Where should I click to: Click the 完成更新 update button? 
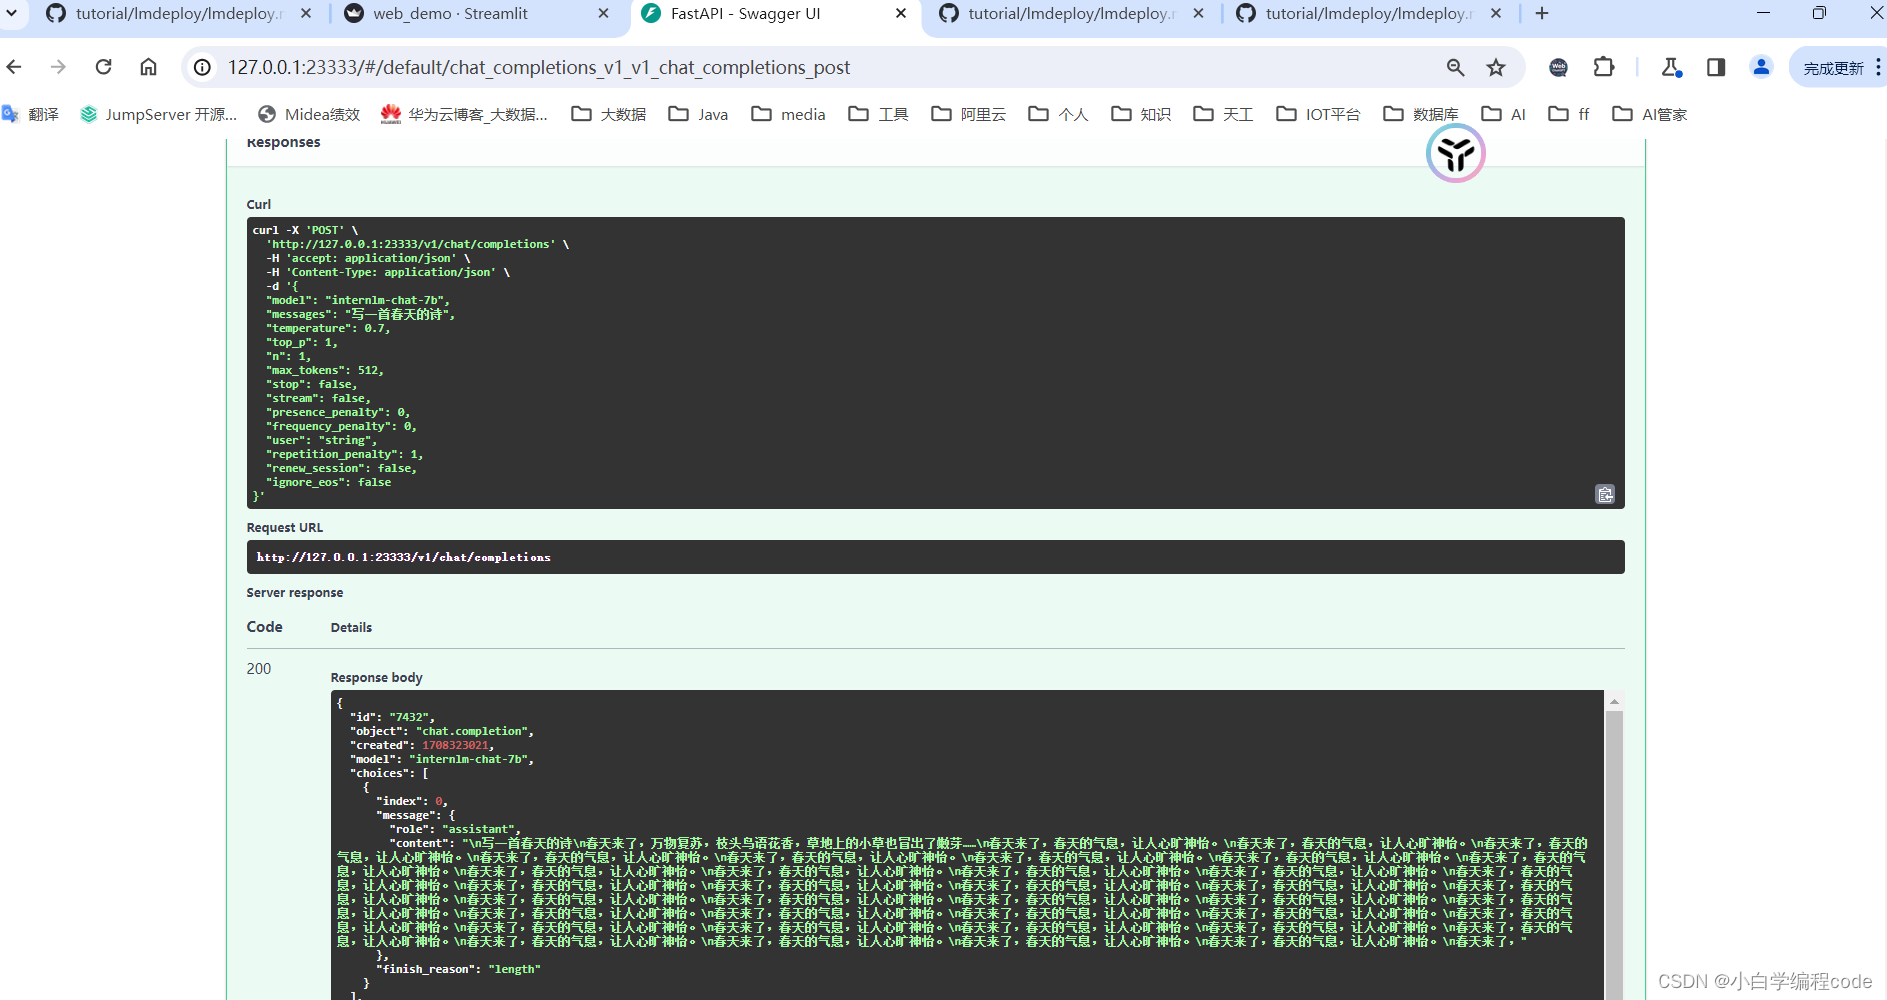pyautogui.click(x=1833, y=68)
